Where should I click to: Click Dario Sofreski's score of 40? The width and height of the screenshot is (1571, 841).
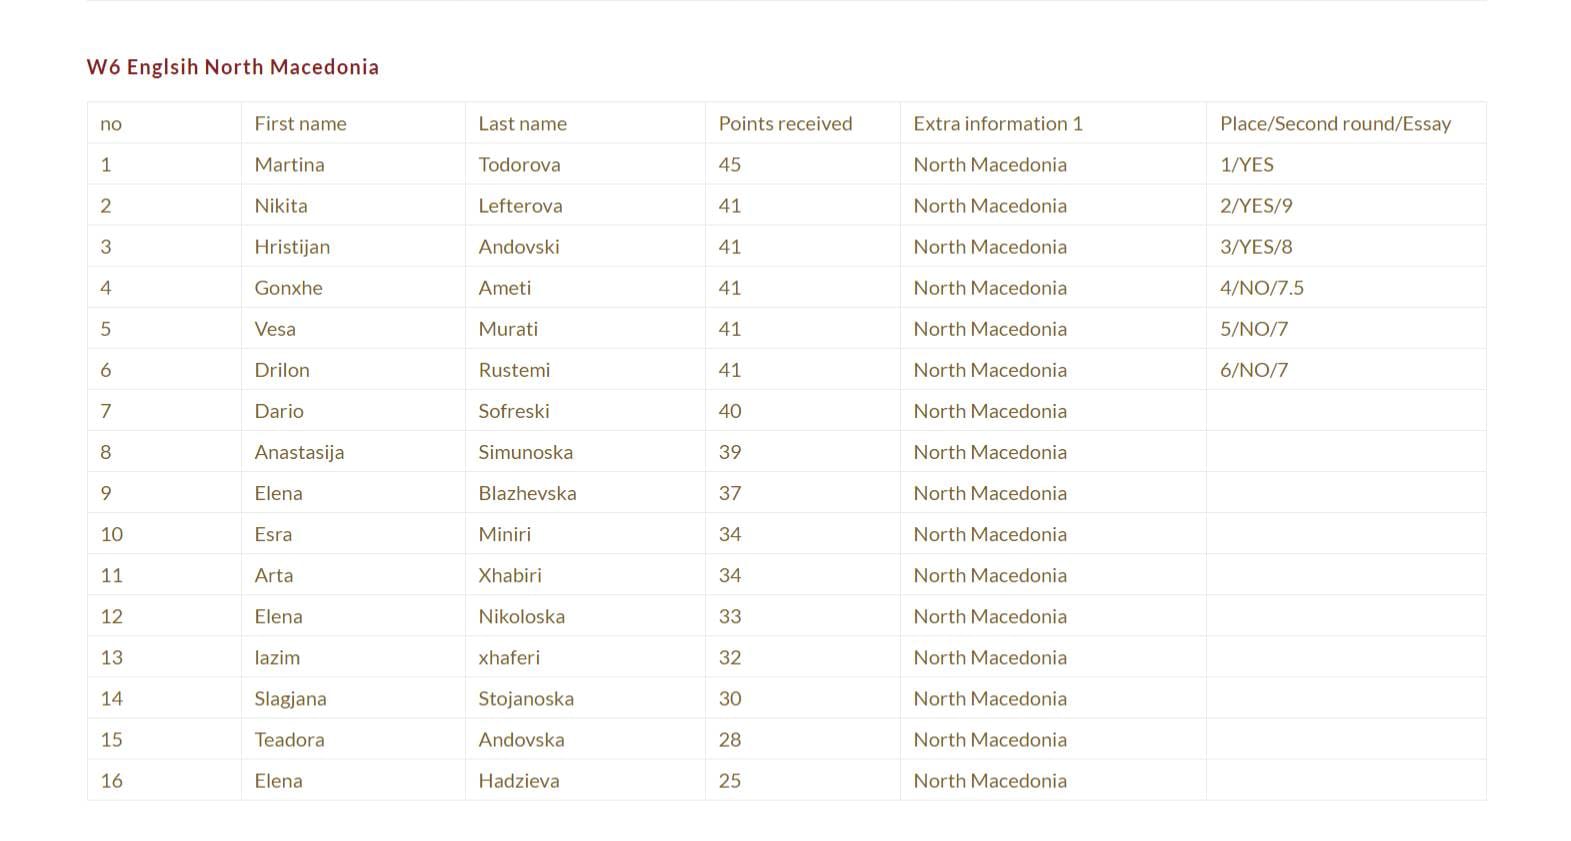pos(730,411)
